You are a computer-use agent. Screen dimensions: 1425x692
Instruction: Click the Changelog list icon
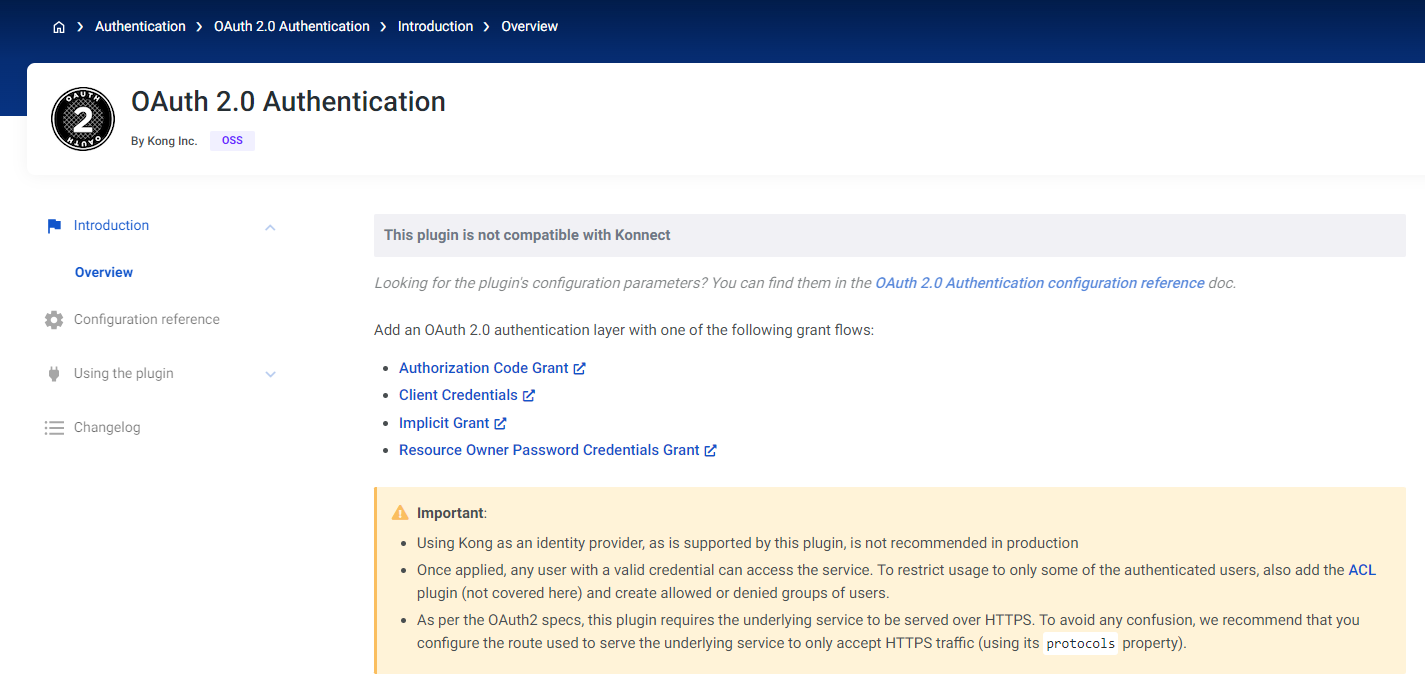coord(54,428)
